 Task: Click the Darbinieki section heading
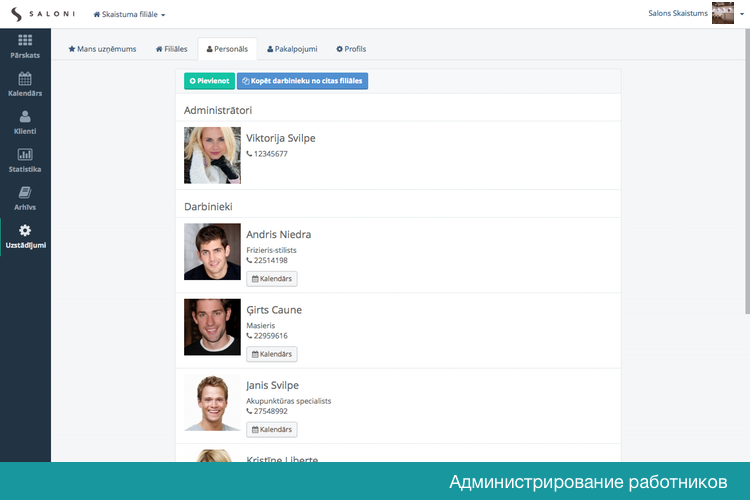pyautogui.click(x=208, y=207)
